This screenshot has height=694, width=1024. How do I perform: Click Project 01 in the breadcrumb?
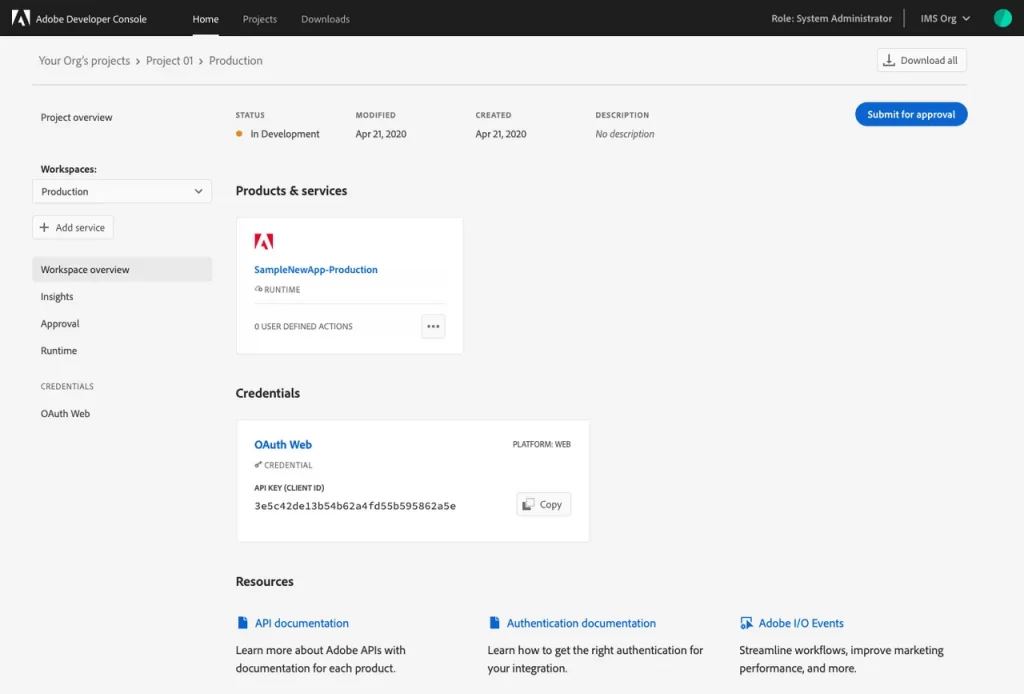coord(169,60)
